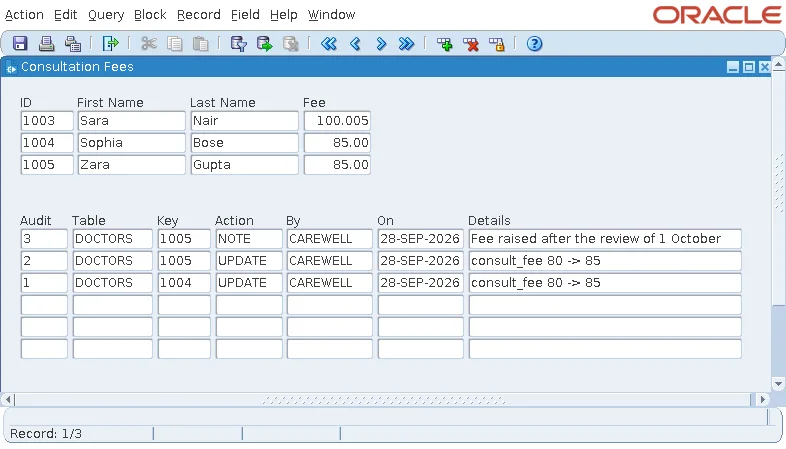Click the Key field in audit row 2
This screenshot has width=786, height=449.
point(184,261)
